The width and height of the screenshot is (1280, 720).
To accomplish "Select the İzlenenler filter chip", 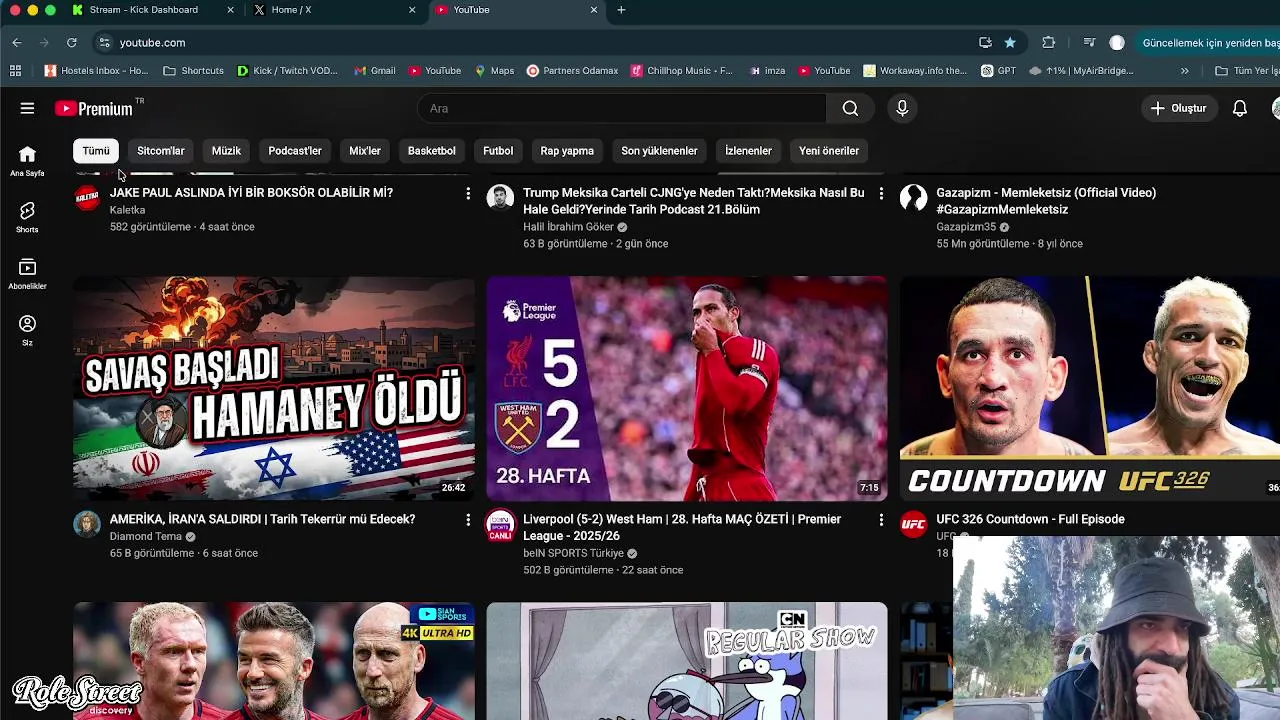I will click(749, 151).
